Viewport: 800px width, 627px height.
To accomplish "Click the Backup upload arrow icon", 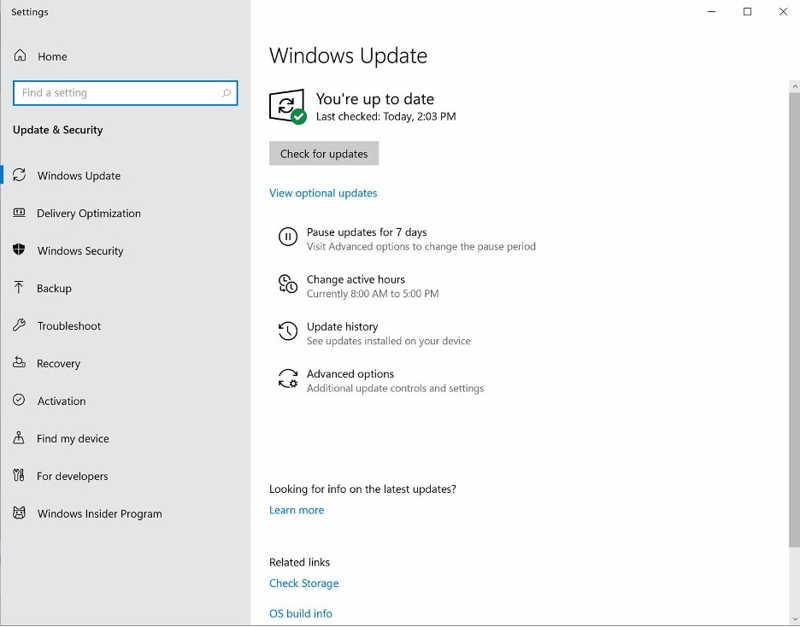I will click(18, 287).
